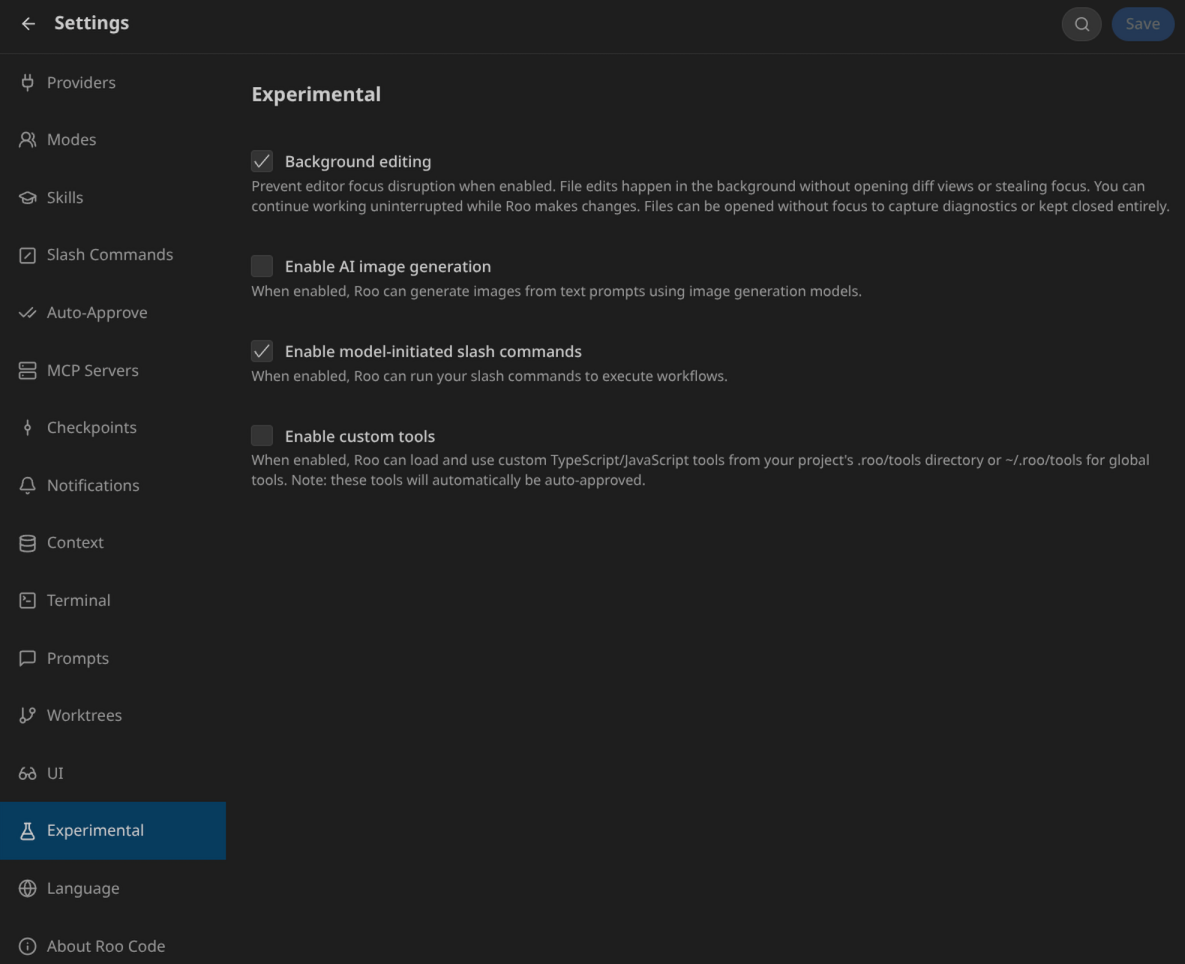1185x964 pixels.
Task: Open About Roo Code section
Action: click(x=105, y=946)
